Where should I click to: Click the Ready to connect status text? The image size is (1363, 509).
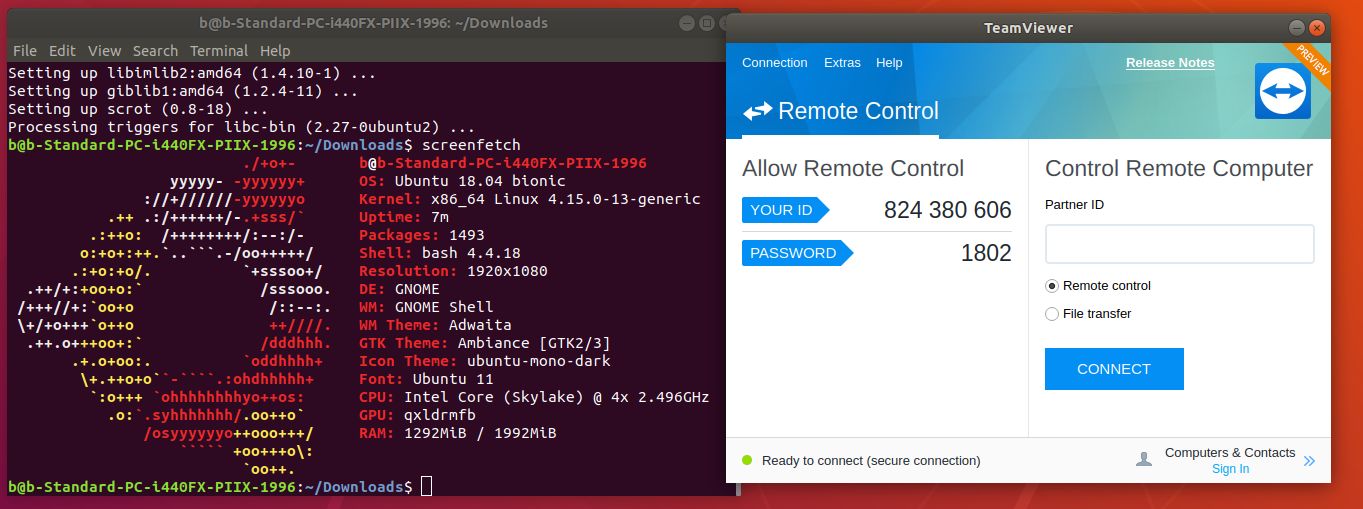(x=871, y=461)
